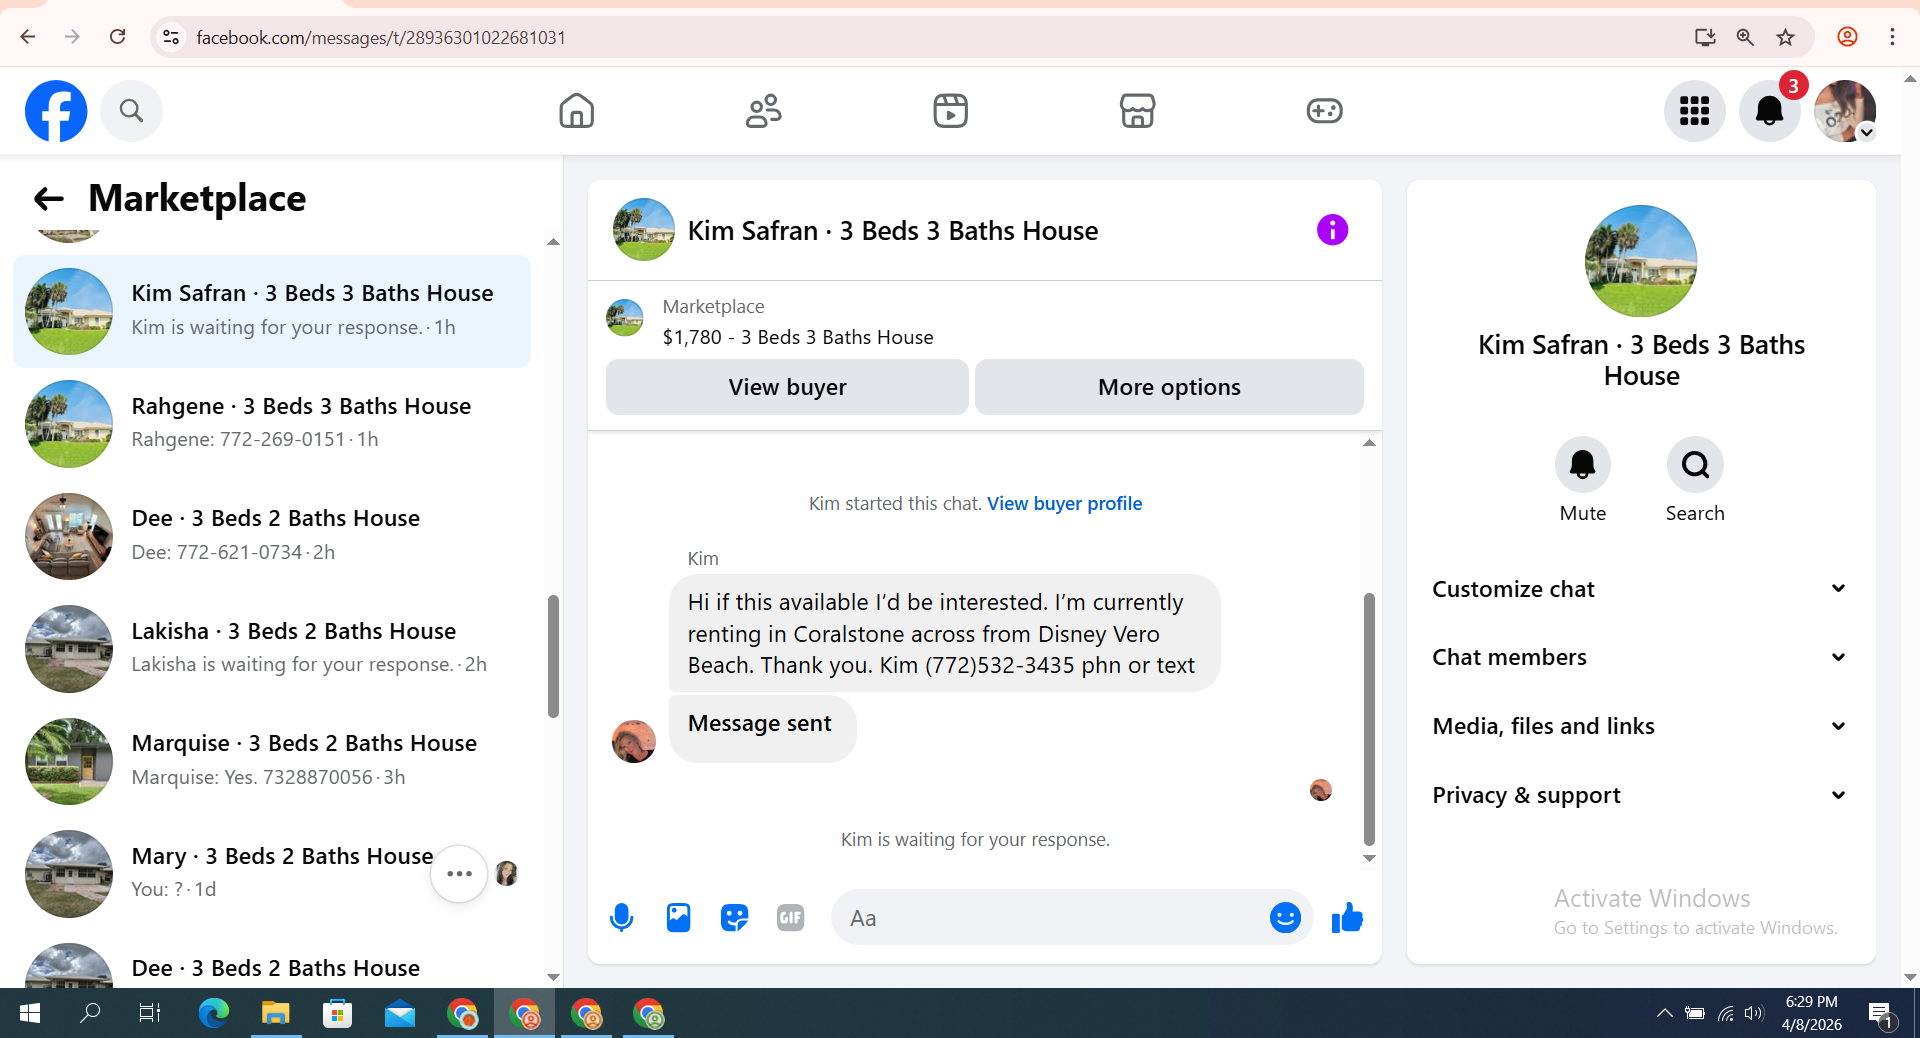Click chat messages scrollbar thumb
Viewport: 1920px width, 1038px height.
coord(1369,718)
